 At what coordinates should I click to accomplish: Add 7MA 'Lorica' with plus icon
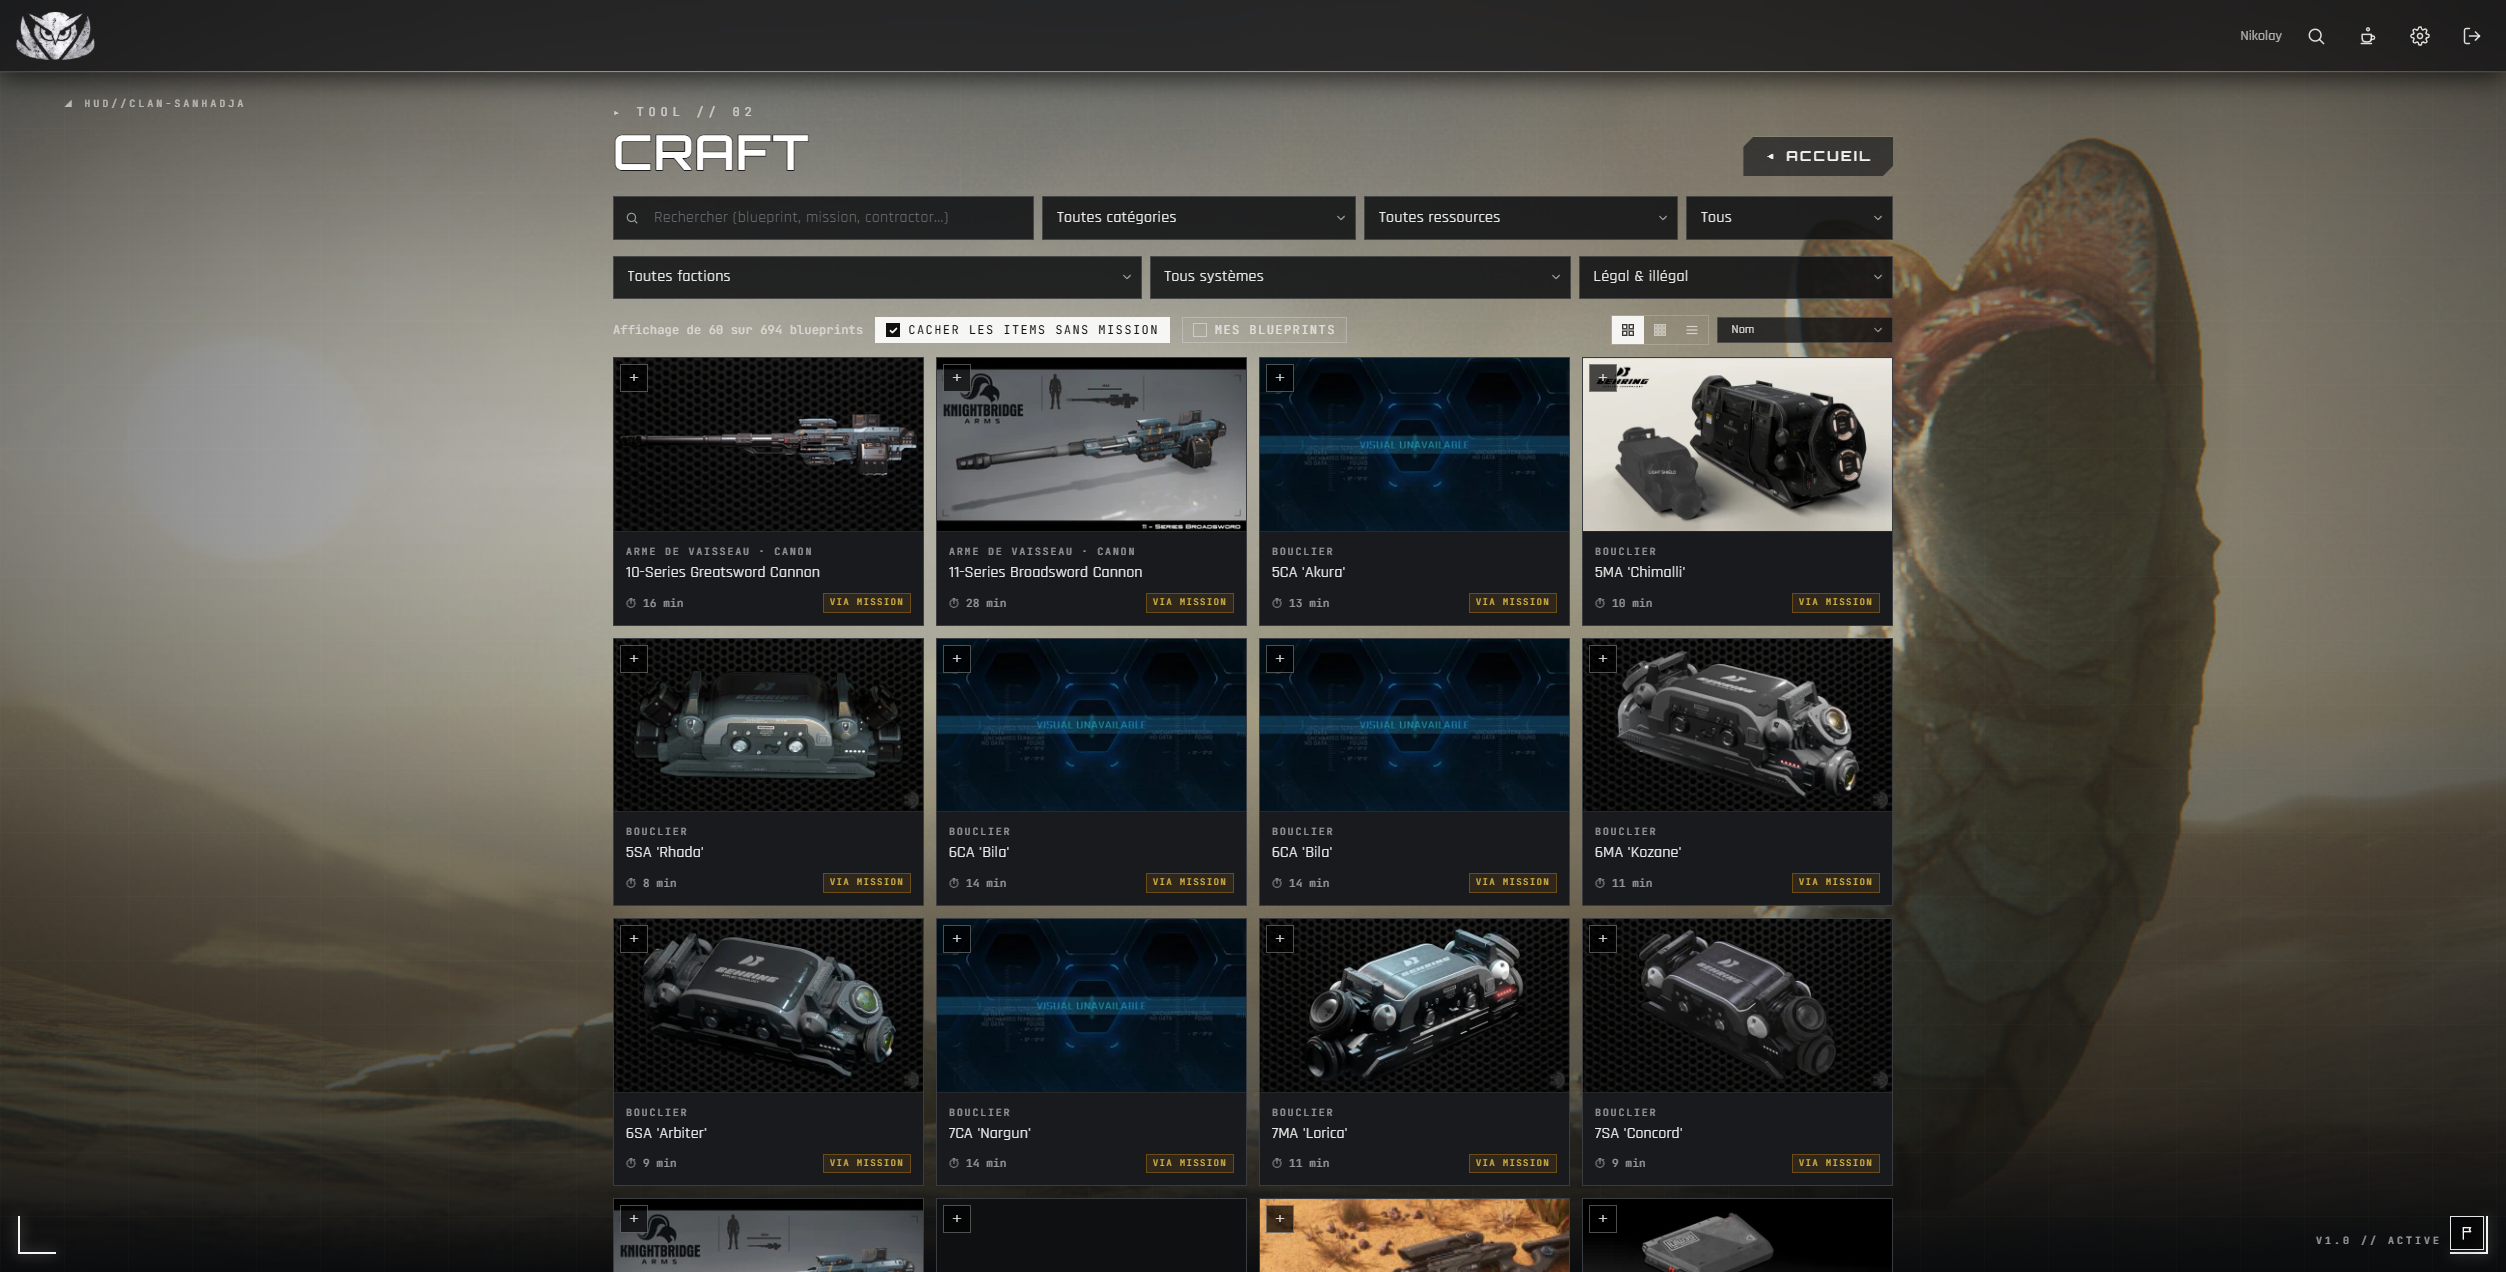[x=1280, y=939]
